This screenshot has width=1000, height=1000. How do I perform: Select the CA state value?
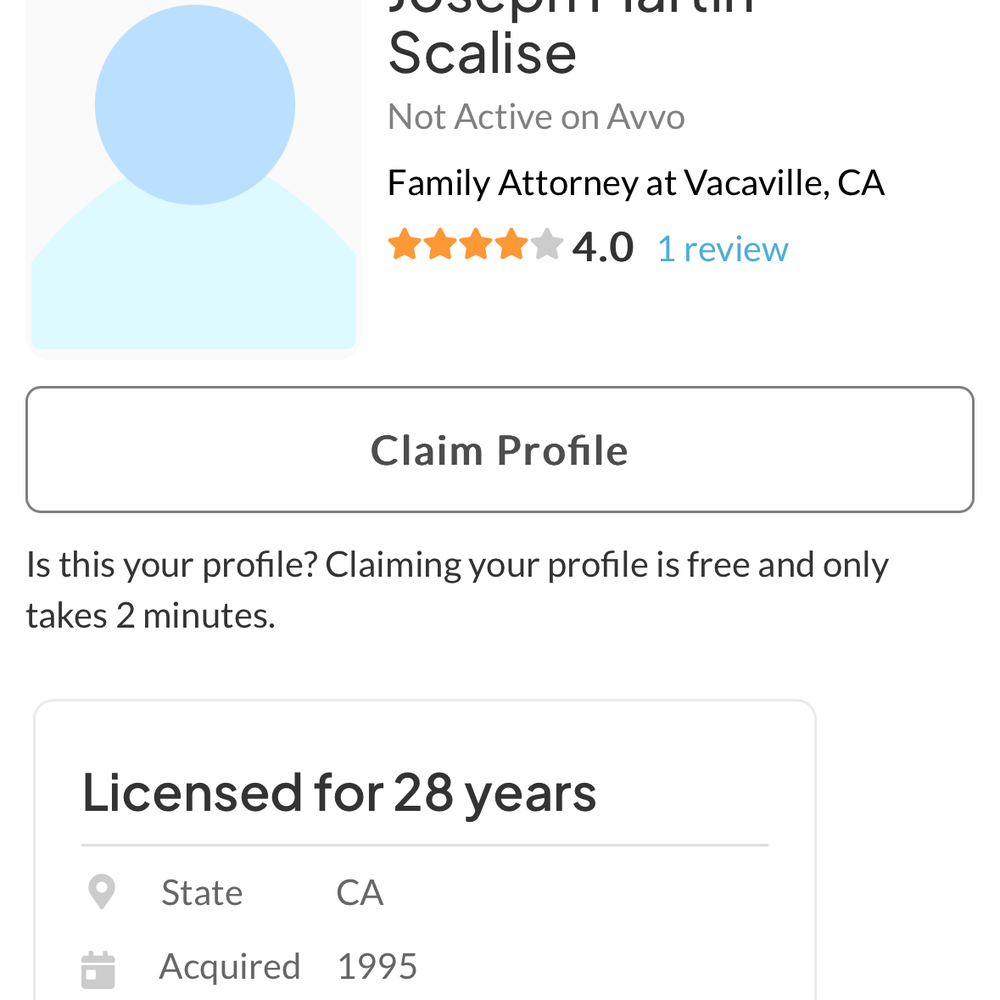click(x=359, y=891)
